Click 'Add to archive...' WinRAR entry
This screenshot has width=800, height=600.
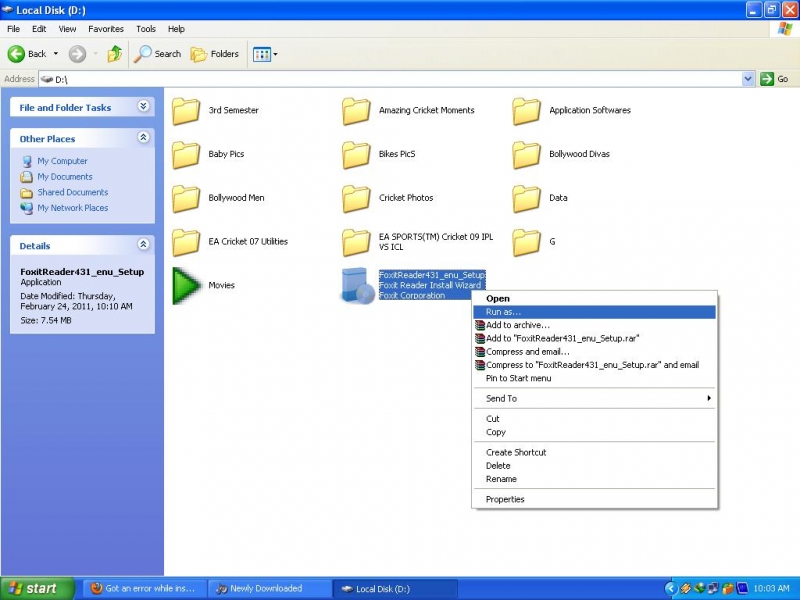point(517,325)
